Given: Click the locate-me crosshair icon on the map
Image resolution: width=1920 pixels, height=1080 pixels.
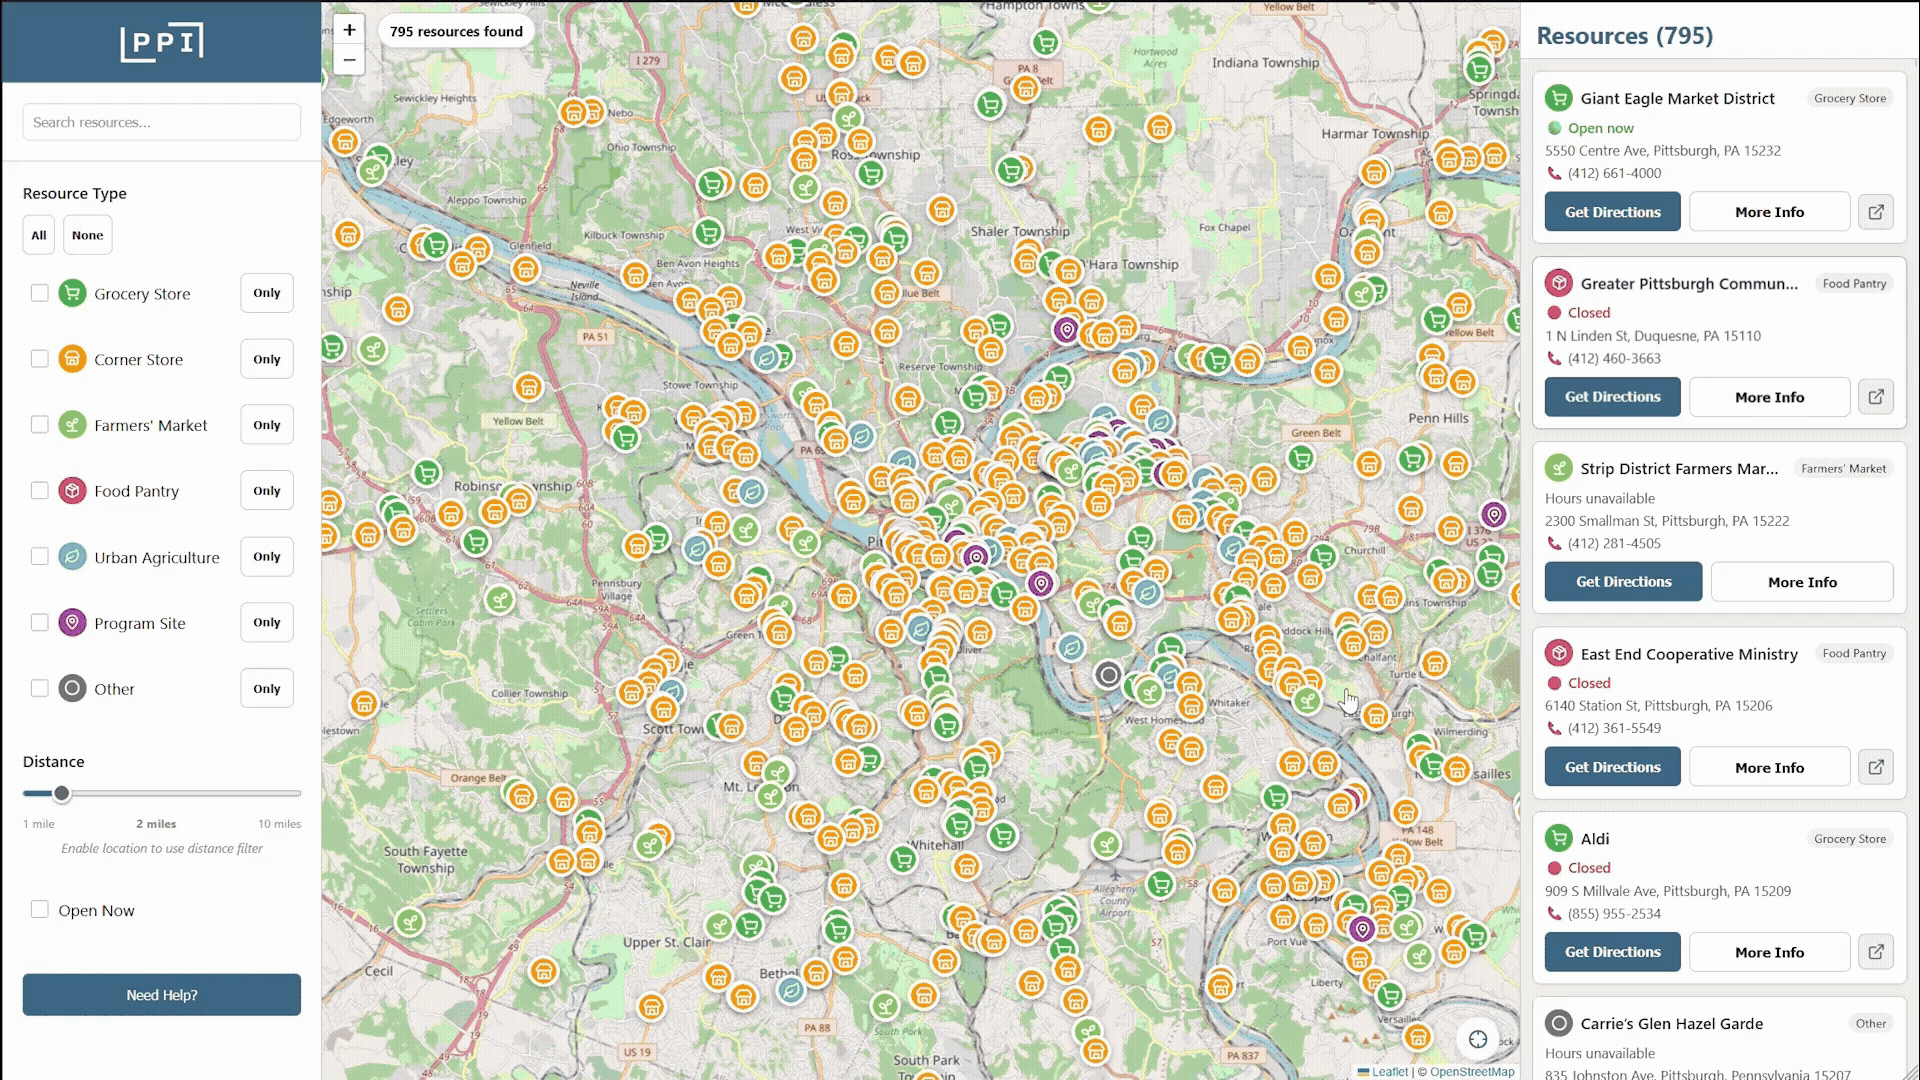Looking at the screenshot, I should (1477, 1039).
